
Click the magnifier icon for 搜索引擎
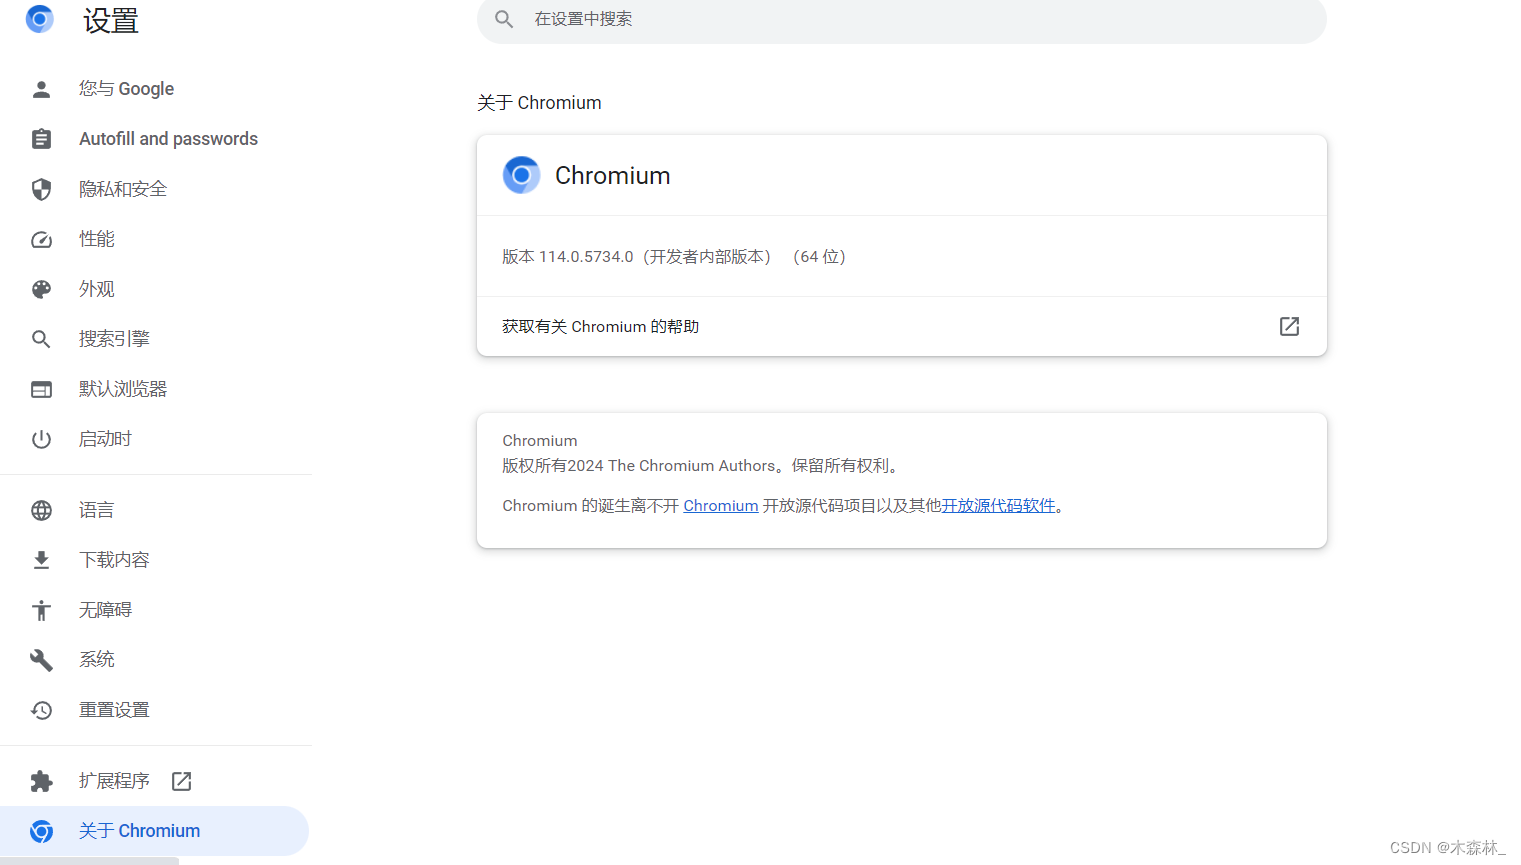(41, 339)
